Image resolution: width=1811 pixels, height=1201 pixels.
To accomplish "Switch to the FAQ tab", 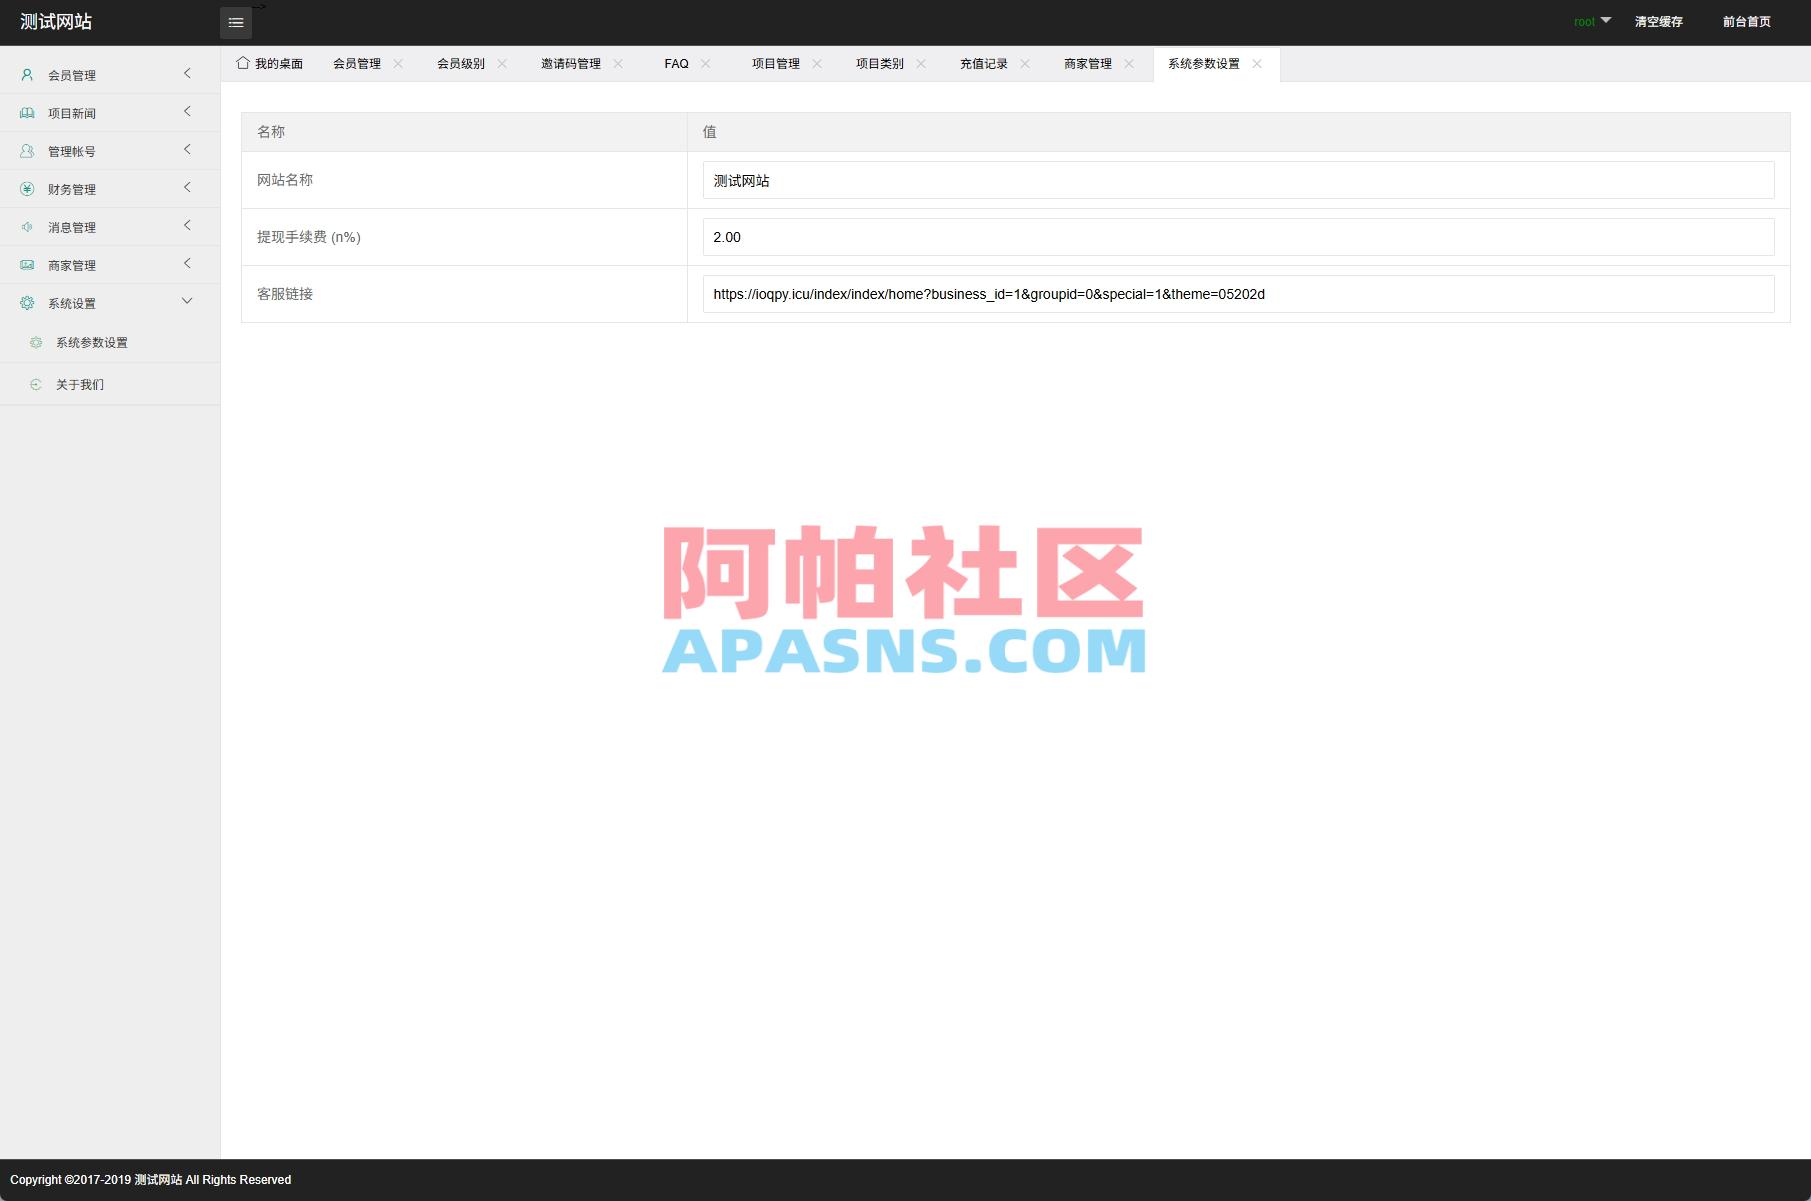I will point(676,63).
